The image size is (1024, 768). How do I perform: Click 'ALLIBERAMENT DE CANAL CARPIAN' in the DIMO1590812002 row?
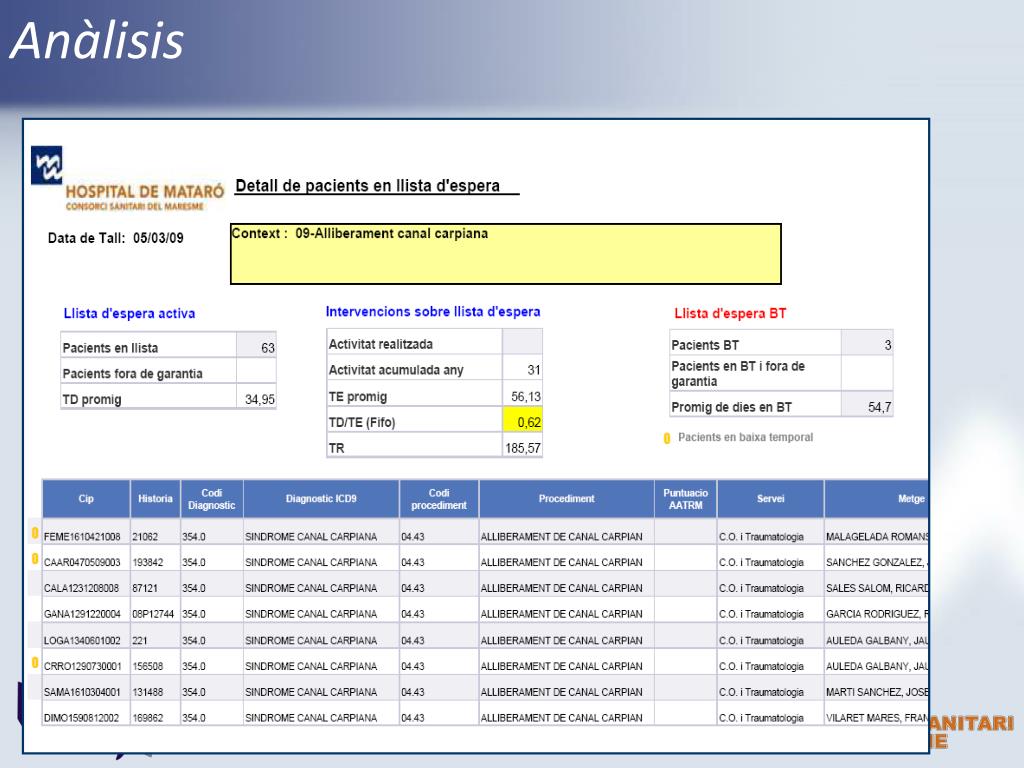(x=562, y=718)
